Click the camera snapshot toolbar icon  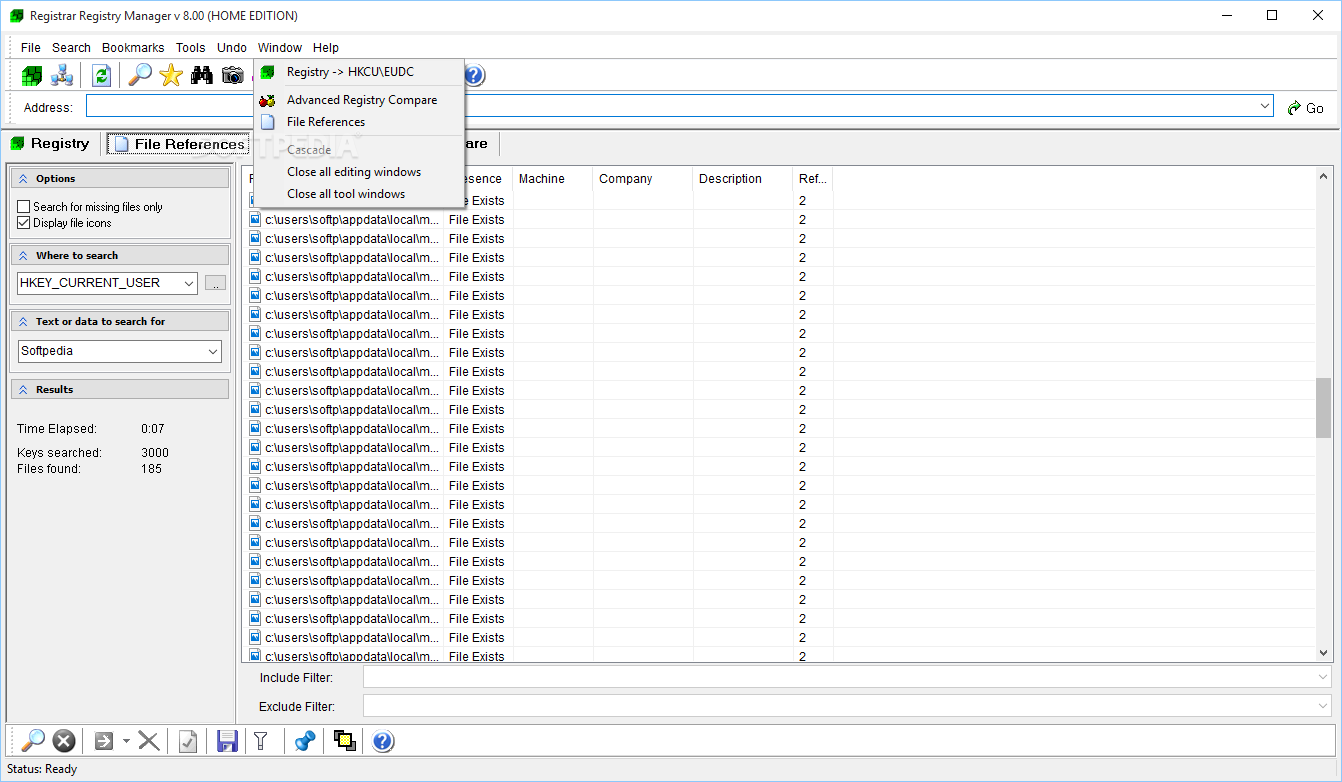coord(233,75)
